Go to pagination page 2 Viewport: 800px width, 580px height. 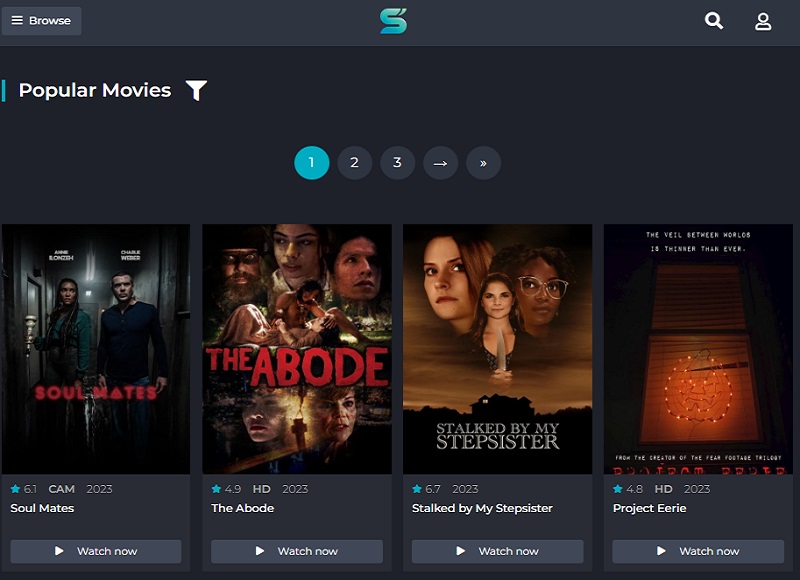[355, 163]
